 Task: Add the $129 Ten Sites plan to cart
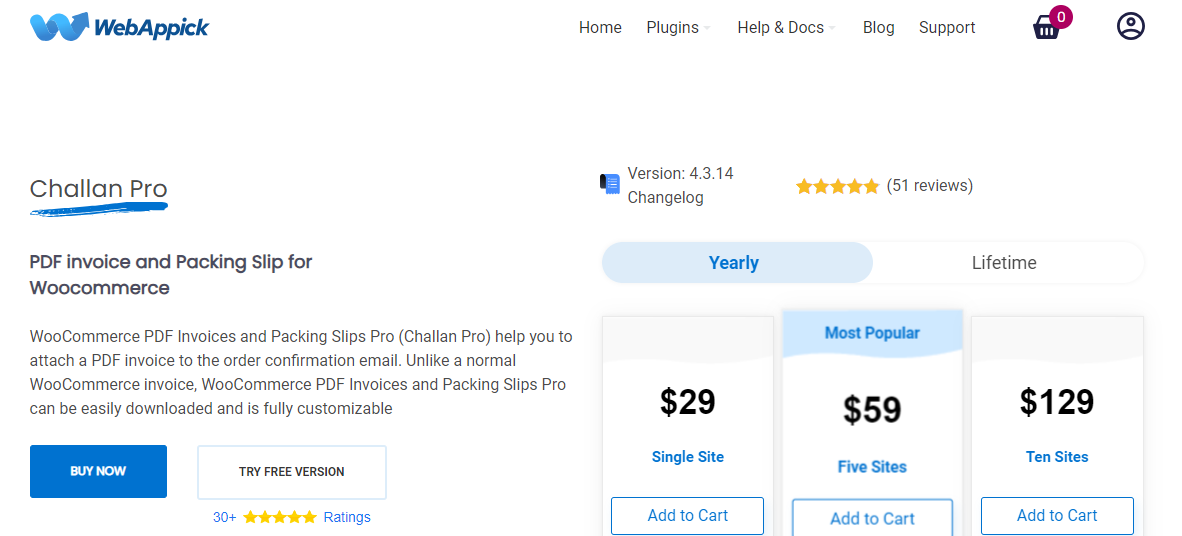coord(1057,516)
